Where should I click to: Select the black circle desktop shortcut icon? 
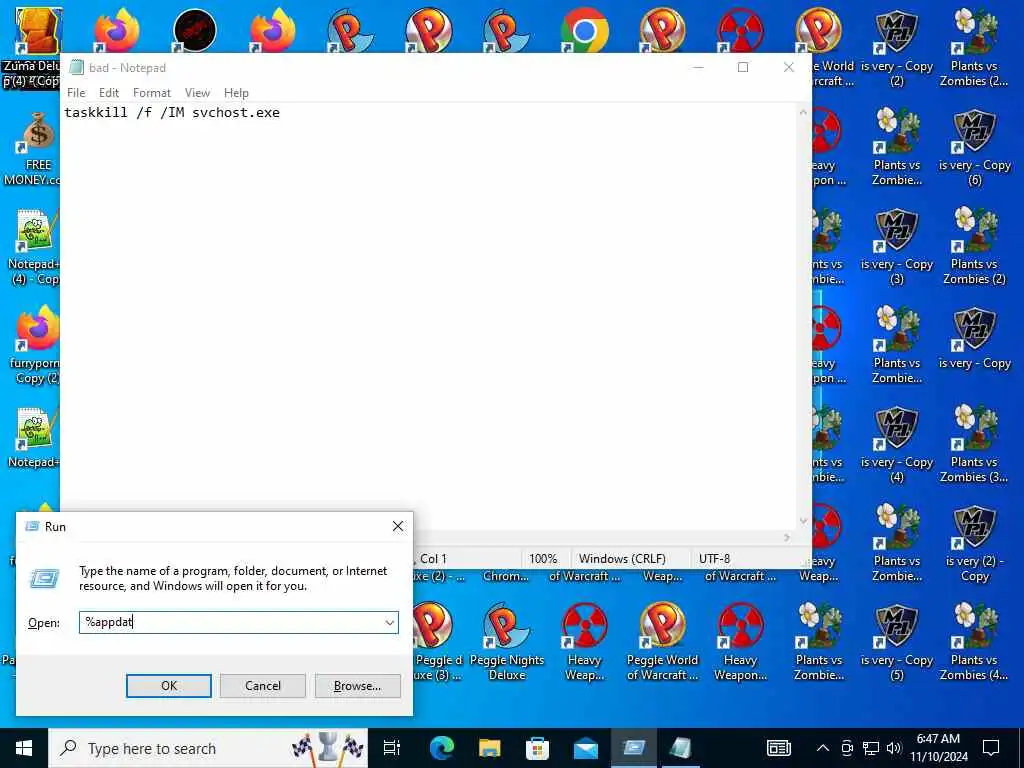(x=195, y=30)
